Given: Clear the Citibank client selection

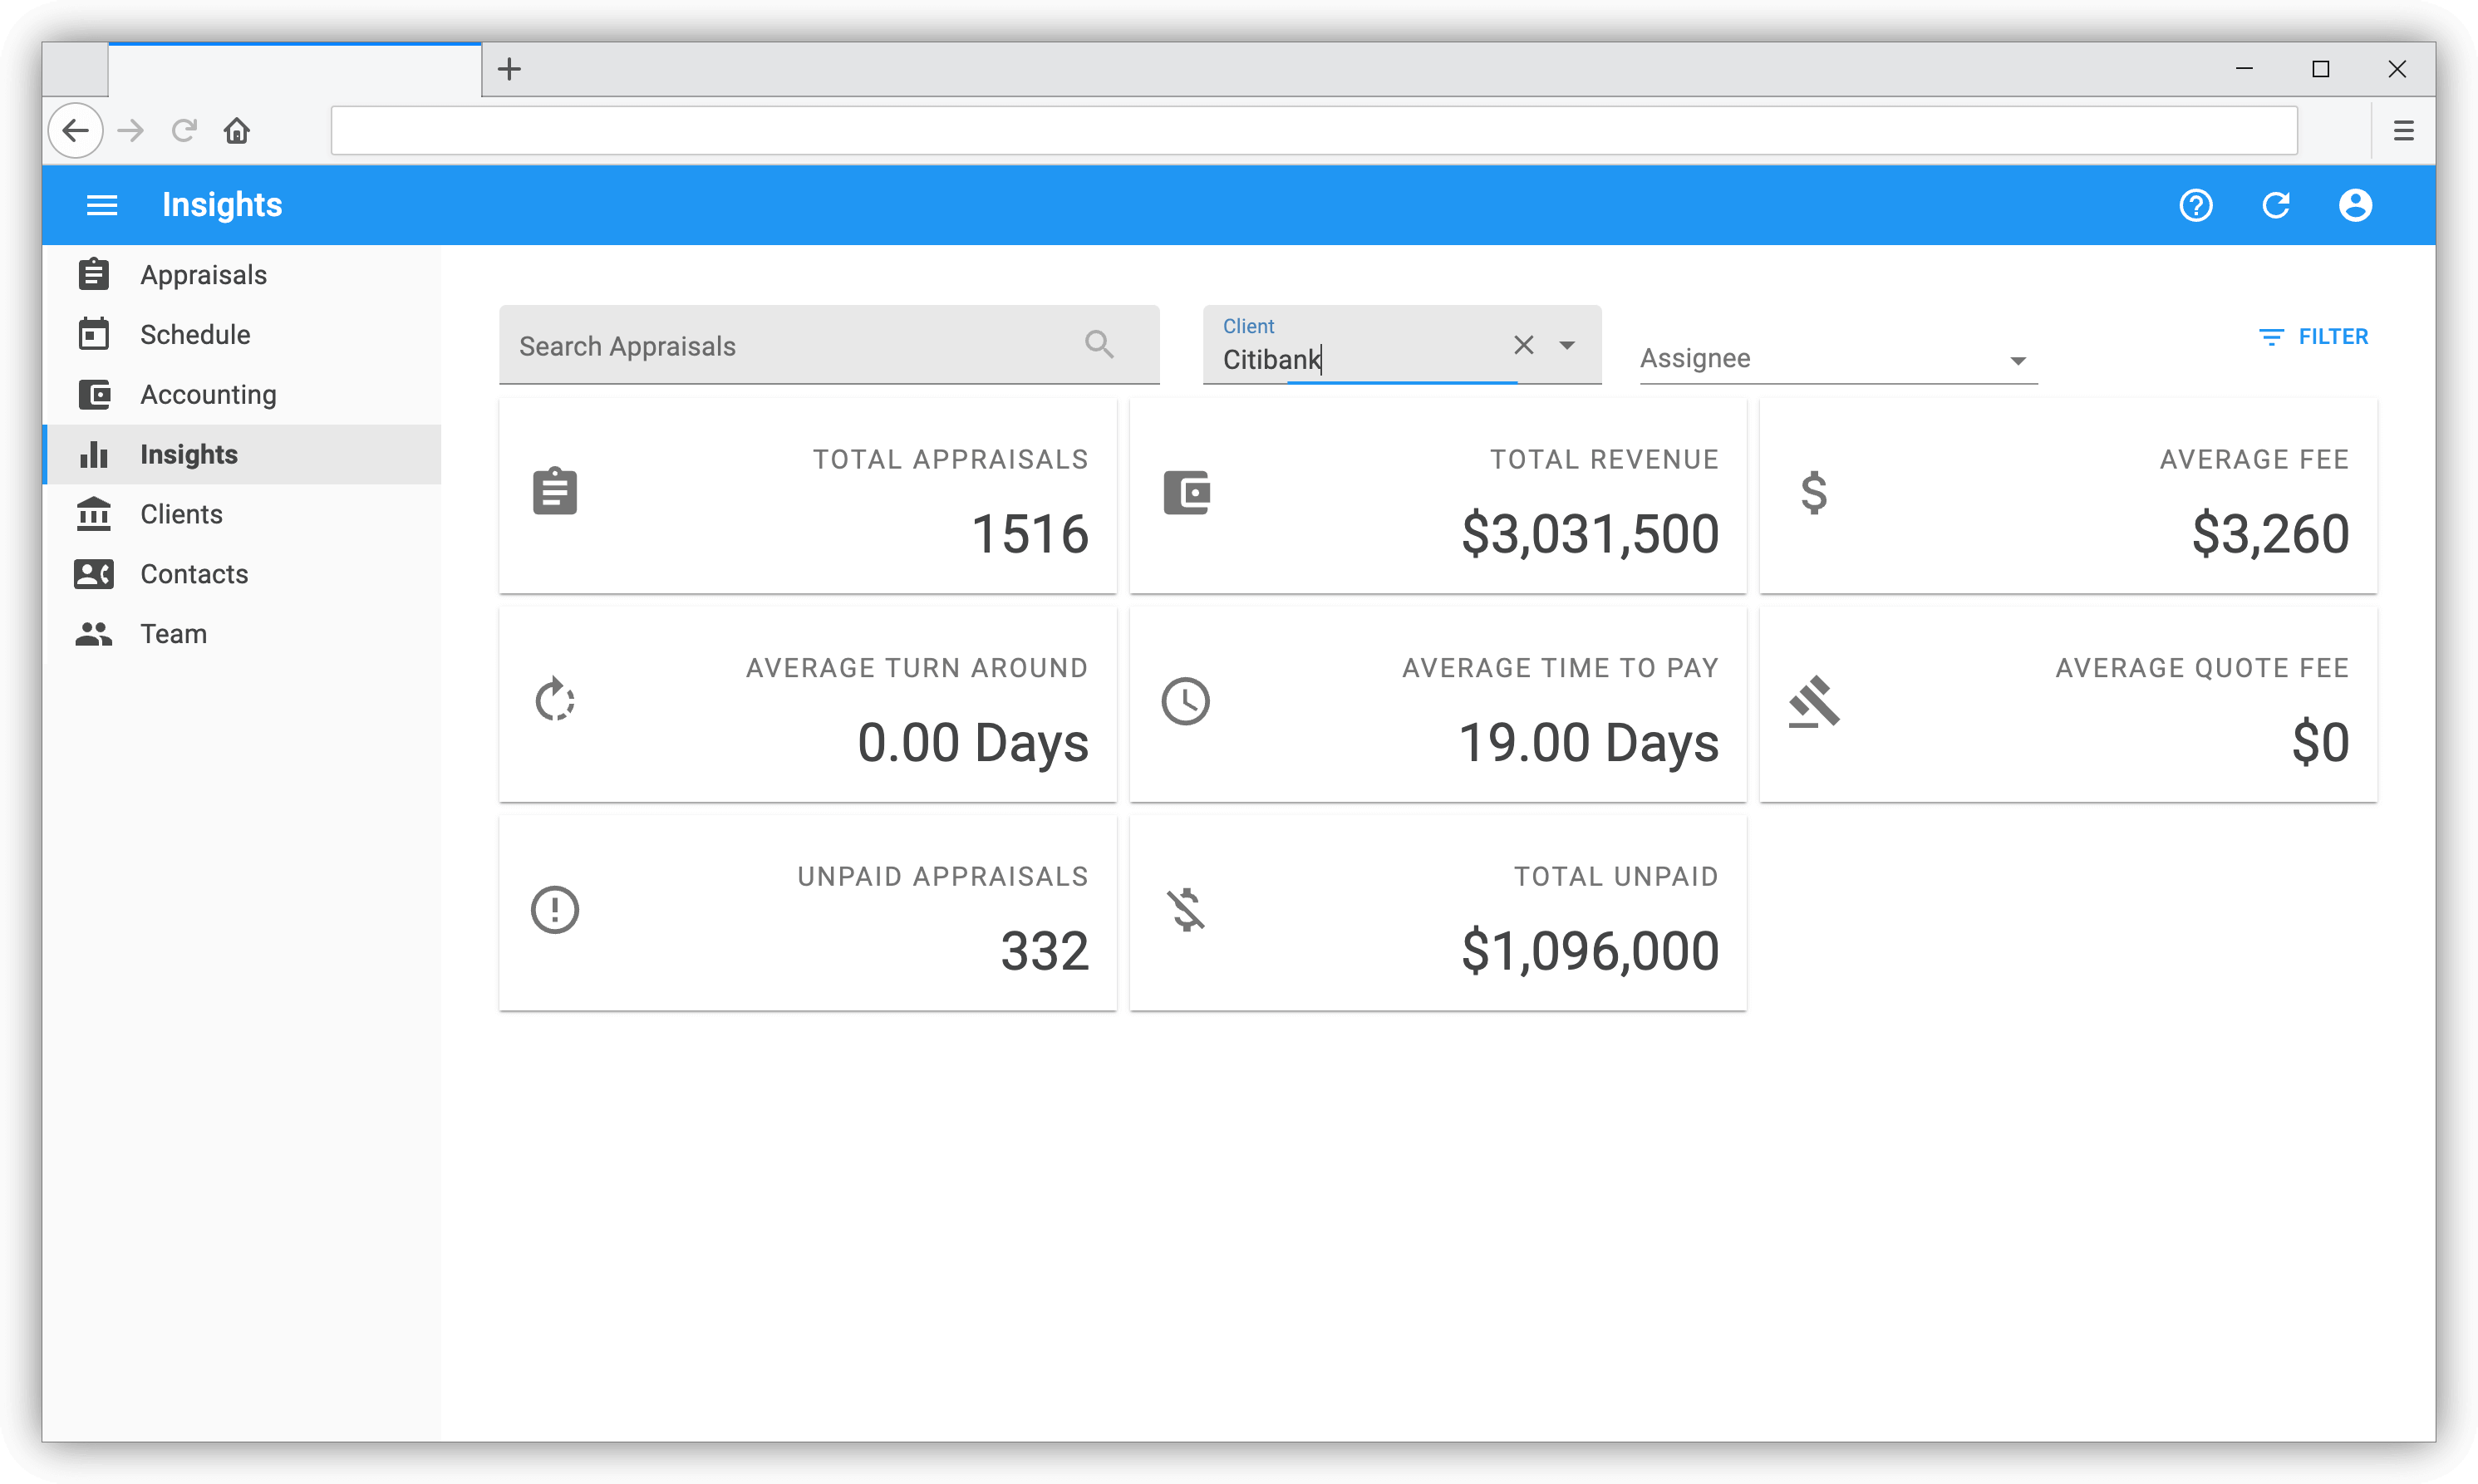Looking at the screenshot, I should (x=1523, y=345).
